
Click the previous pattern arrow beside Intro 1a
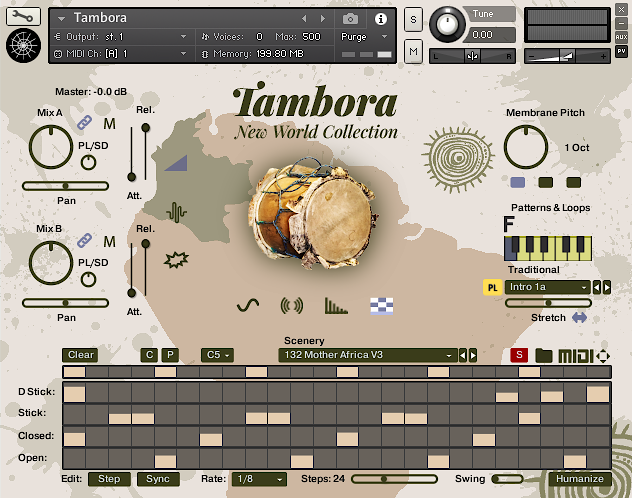(x=597, y=287)
